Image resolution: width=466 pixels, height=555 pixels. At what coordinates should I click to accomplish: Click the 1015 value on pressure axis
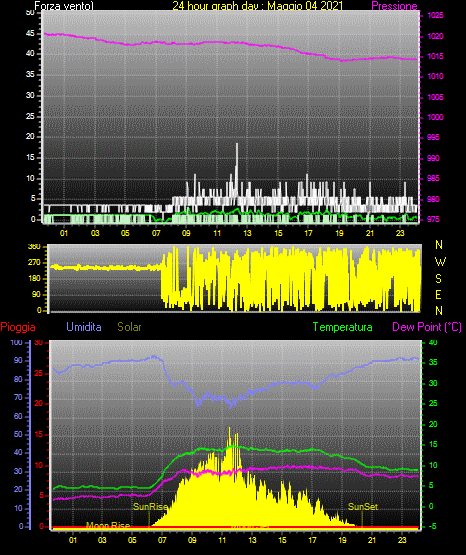[435, 56]
